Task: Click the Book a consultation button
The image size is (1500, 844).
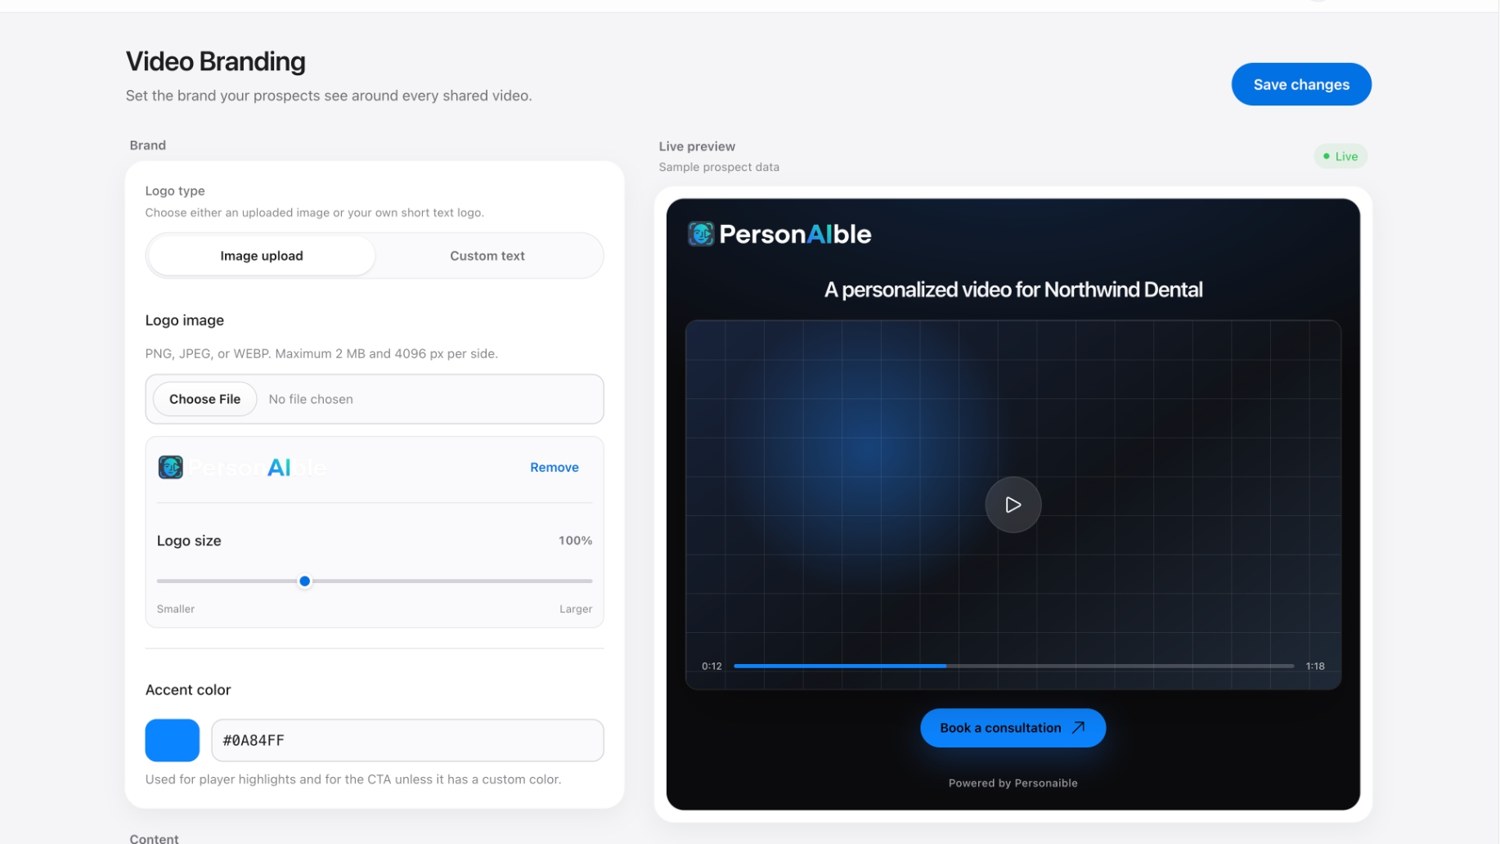Action: 1013,728
